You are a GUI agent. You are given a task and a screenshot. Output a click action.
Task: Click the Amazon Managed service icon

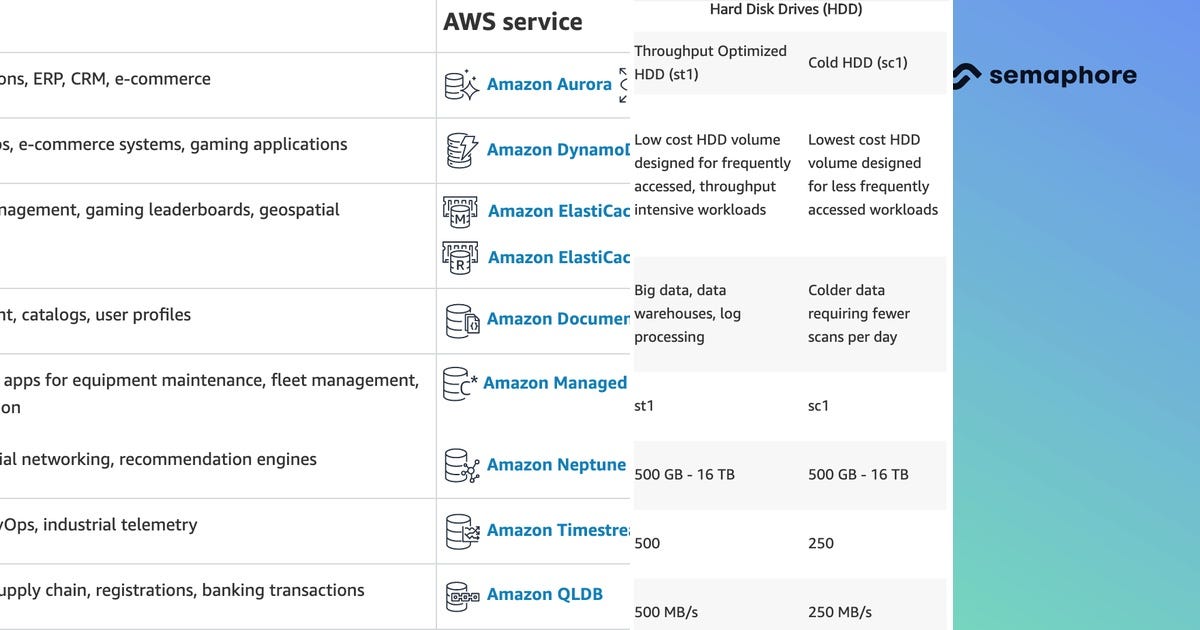coord(459,384)
